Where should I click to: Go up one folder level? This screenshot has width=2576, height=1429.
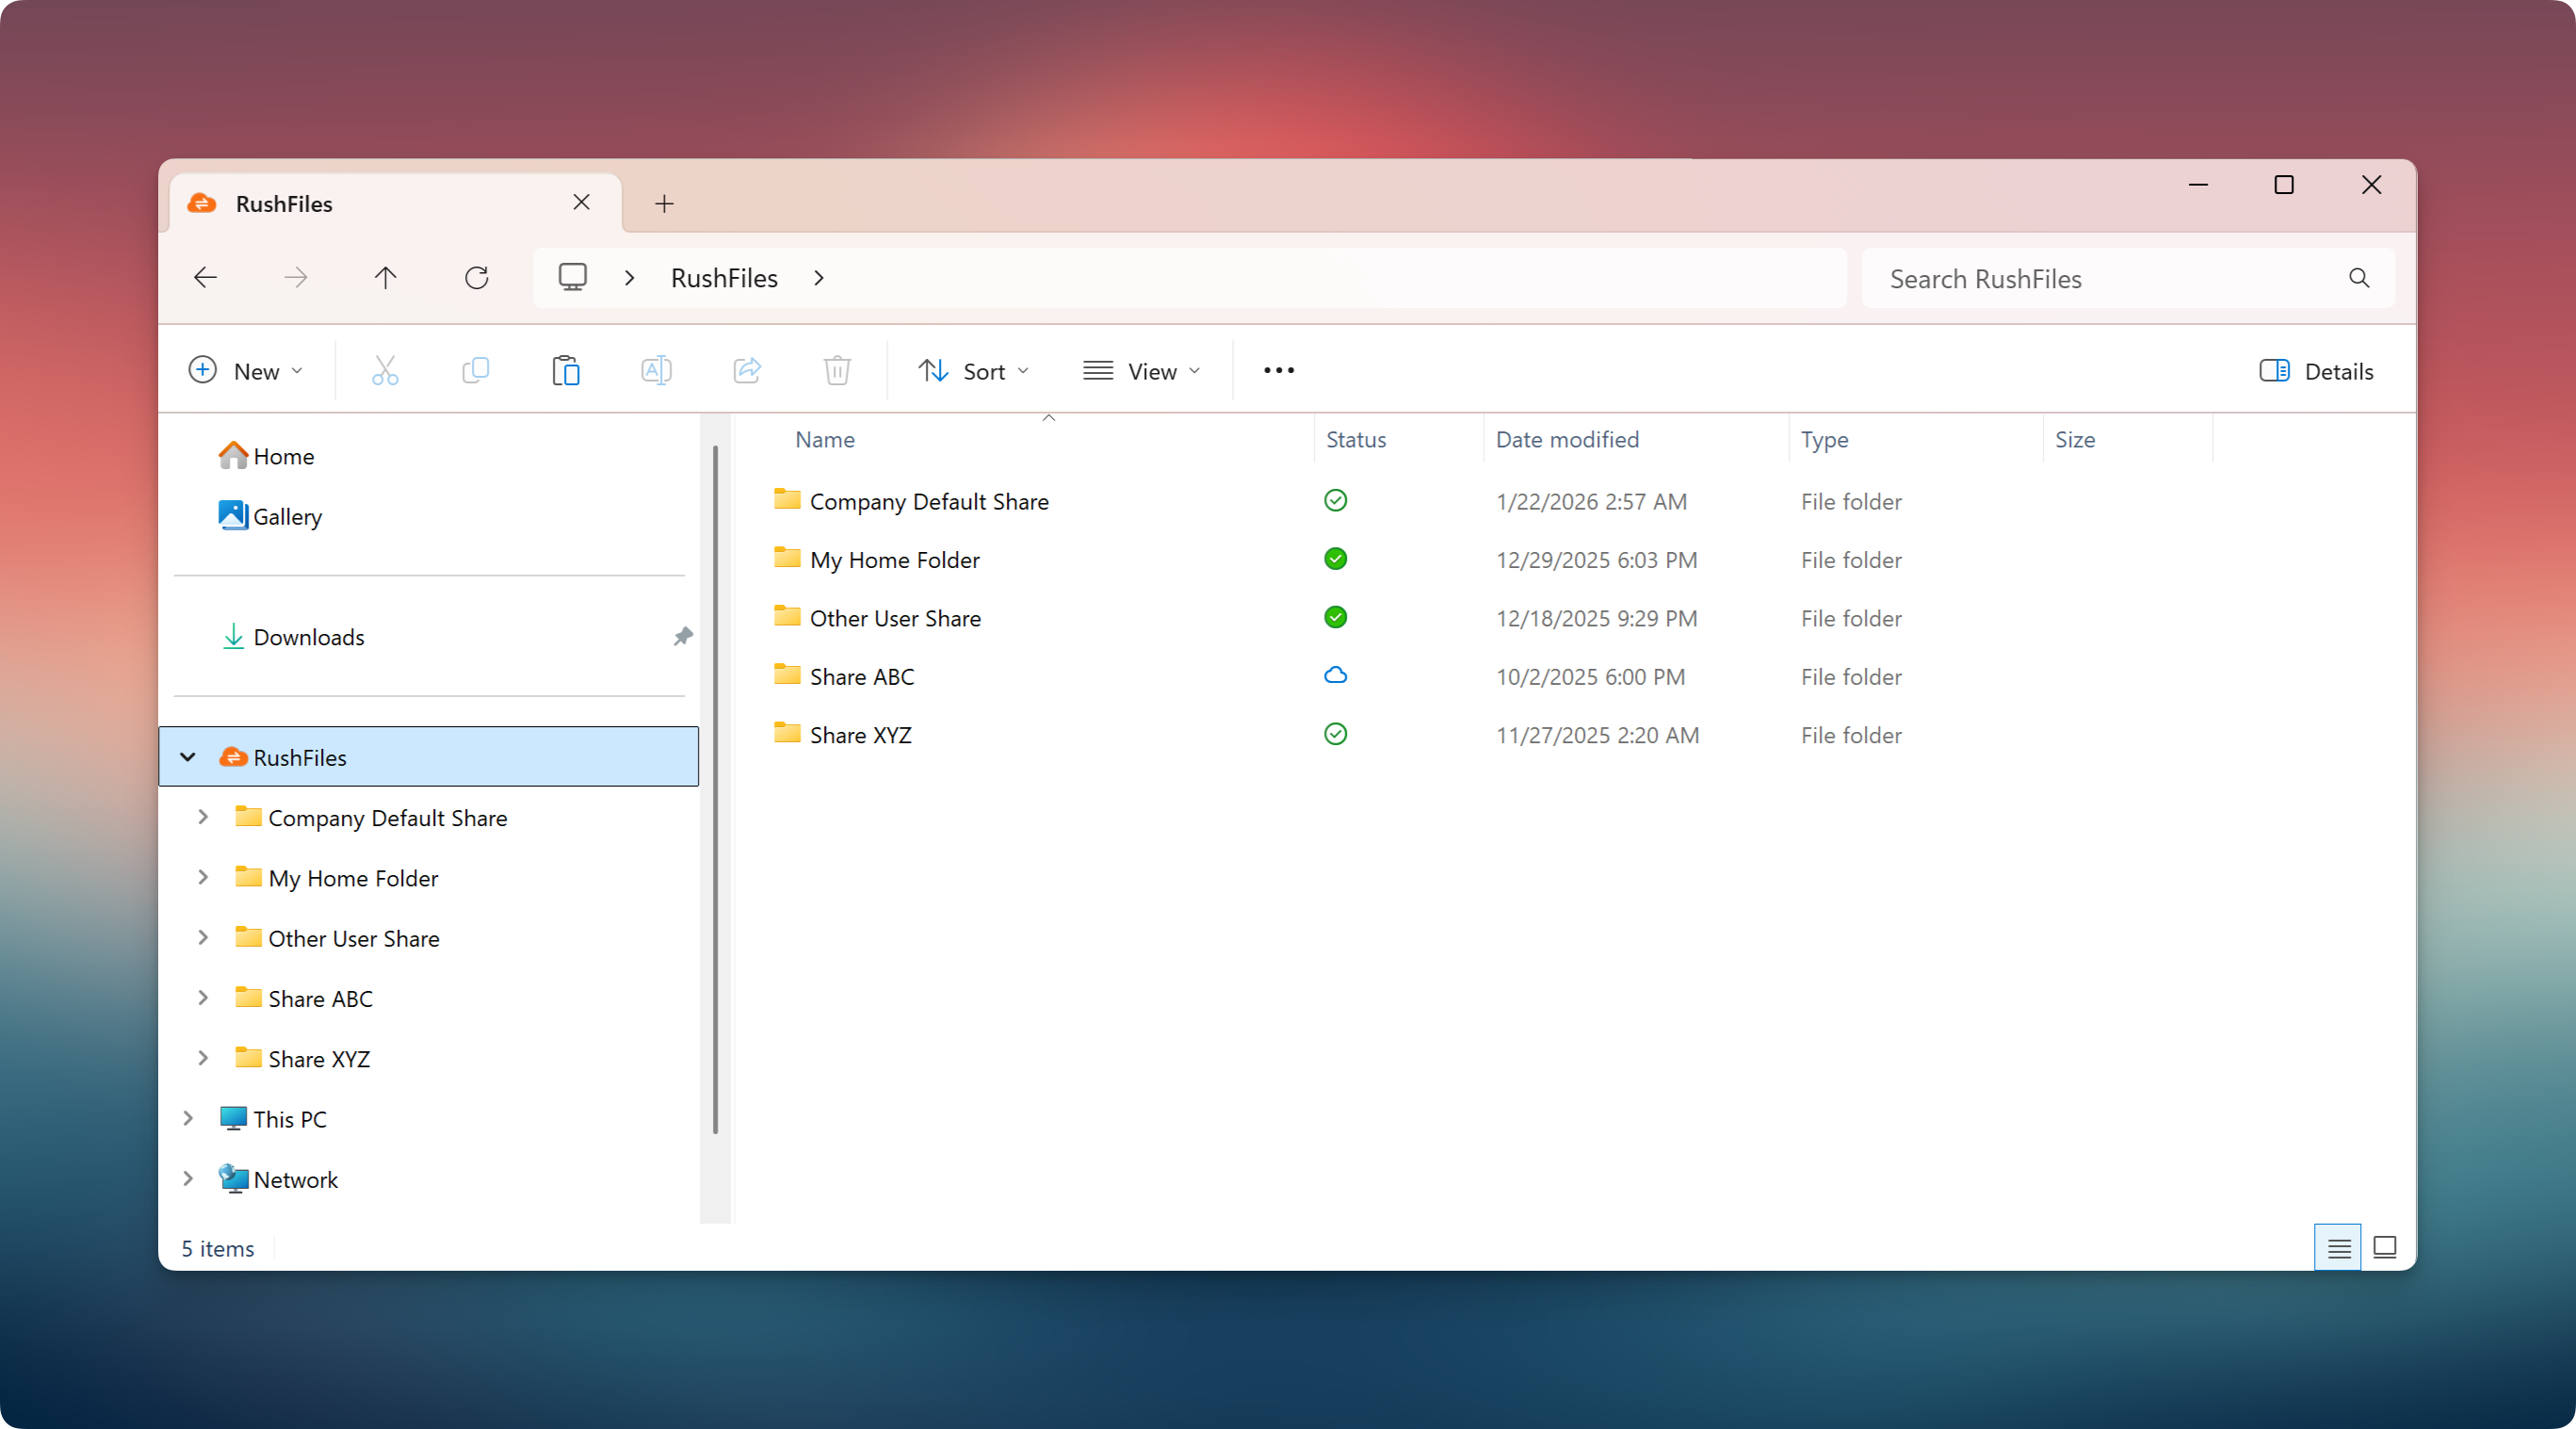(386, 278)
